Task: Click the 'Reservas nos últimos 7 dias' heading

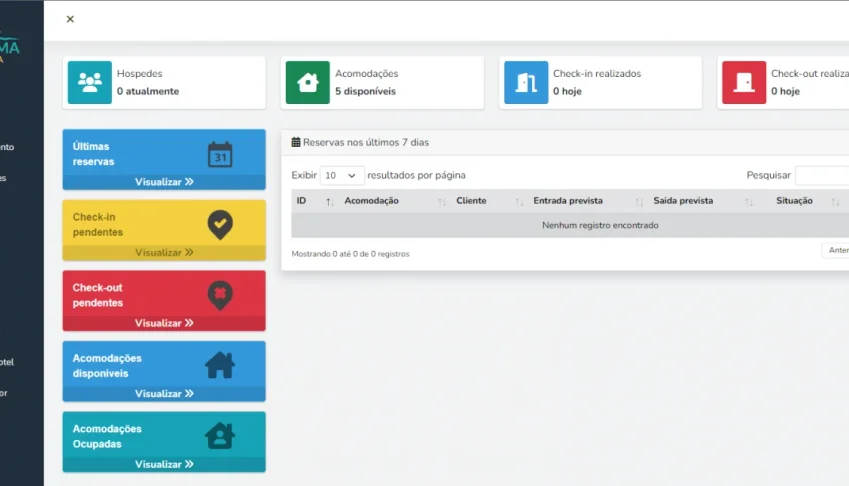Action: (x=365, y=142)
